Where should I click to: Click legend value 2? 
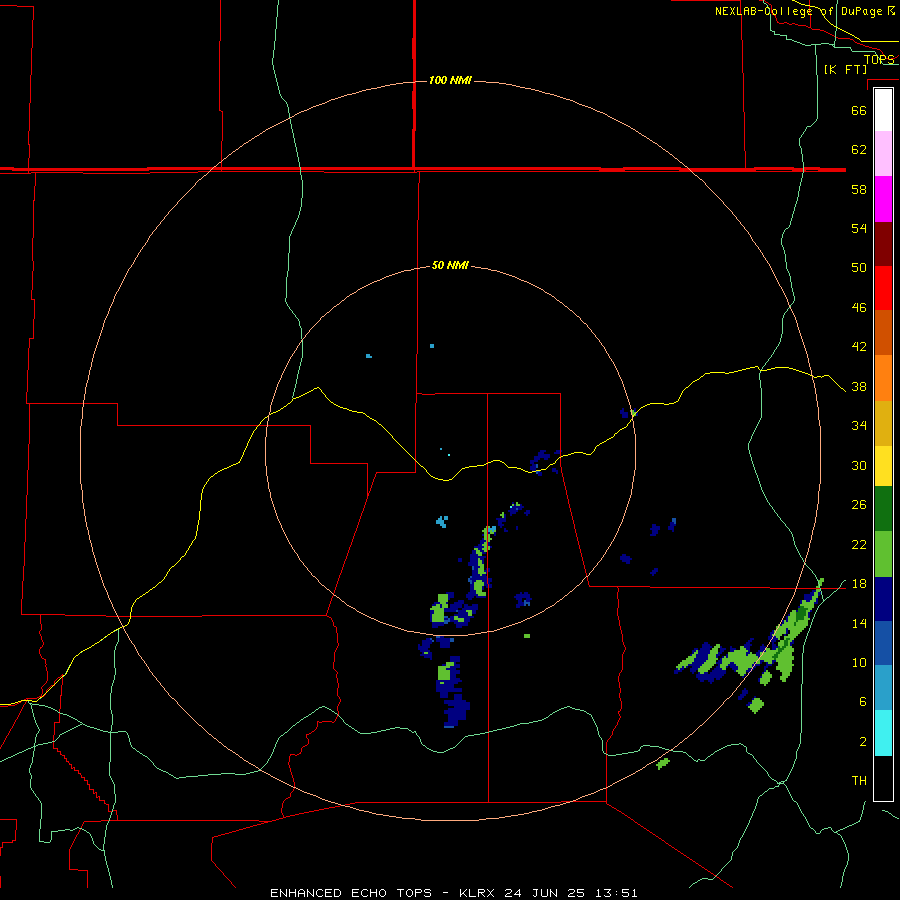(862, 742)
